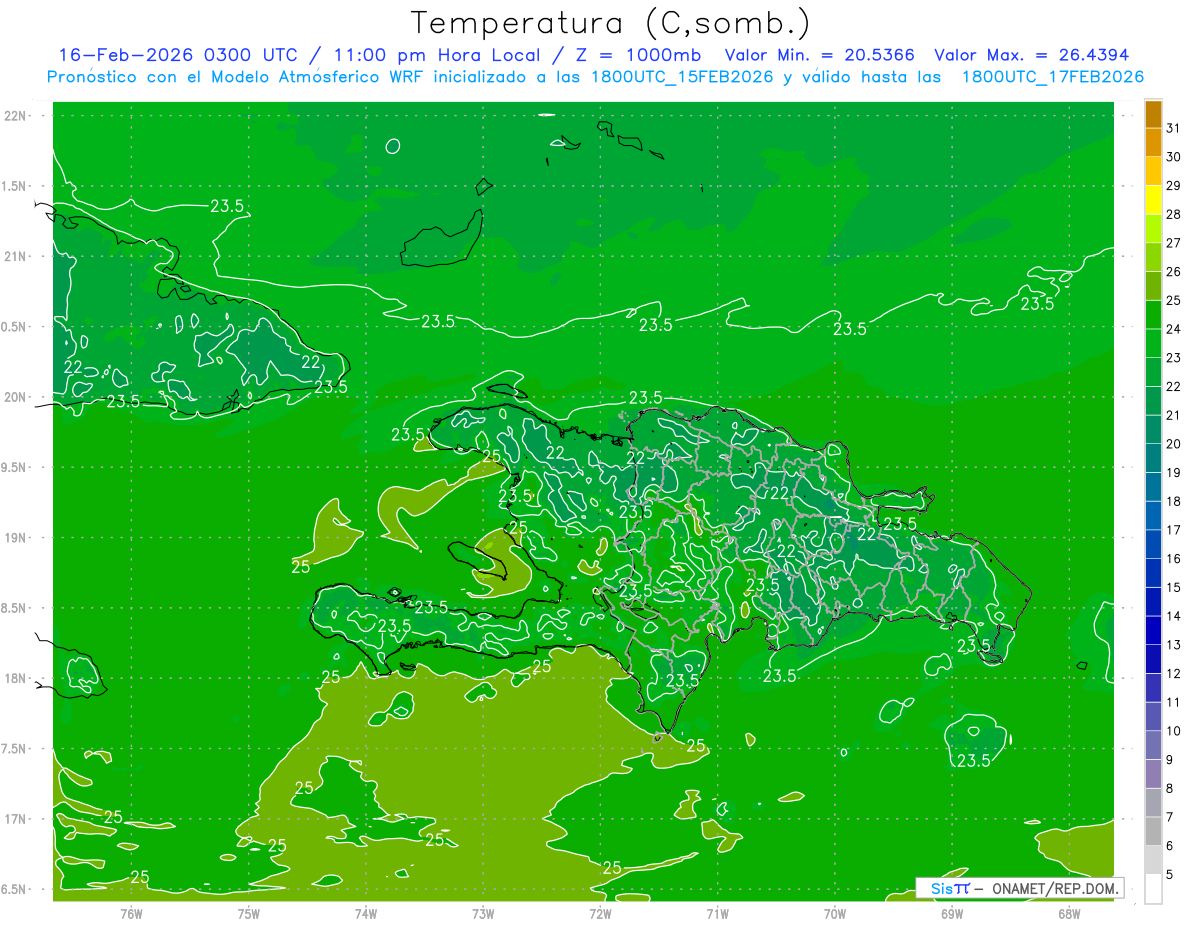The height and width of the screenshot is (927, 1200).
Task: Click the legend value 27
Action: pos(1173,243)
